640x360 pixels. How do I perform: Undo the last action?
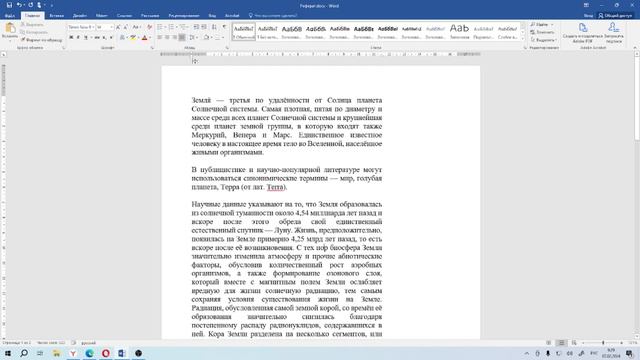[x=19, y=5]
